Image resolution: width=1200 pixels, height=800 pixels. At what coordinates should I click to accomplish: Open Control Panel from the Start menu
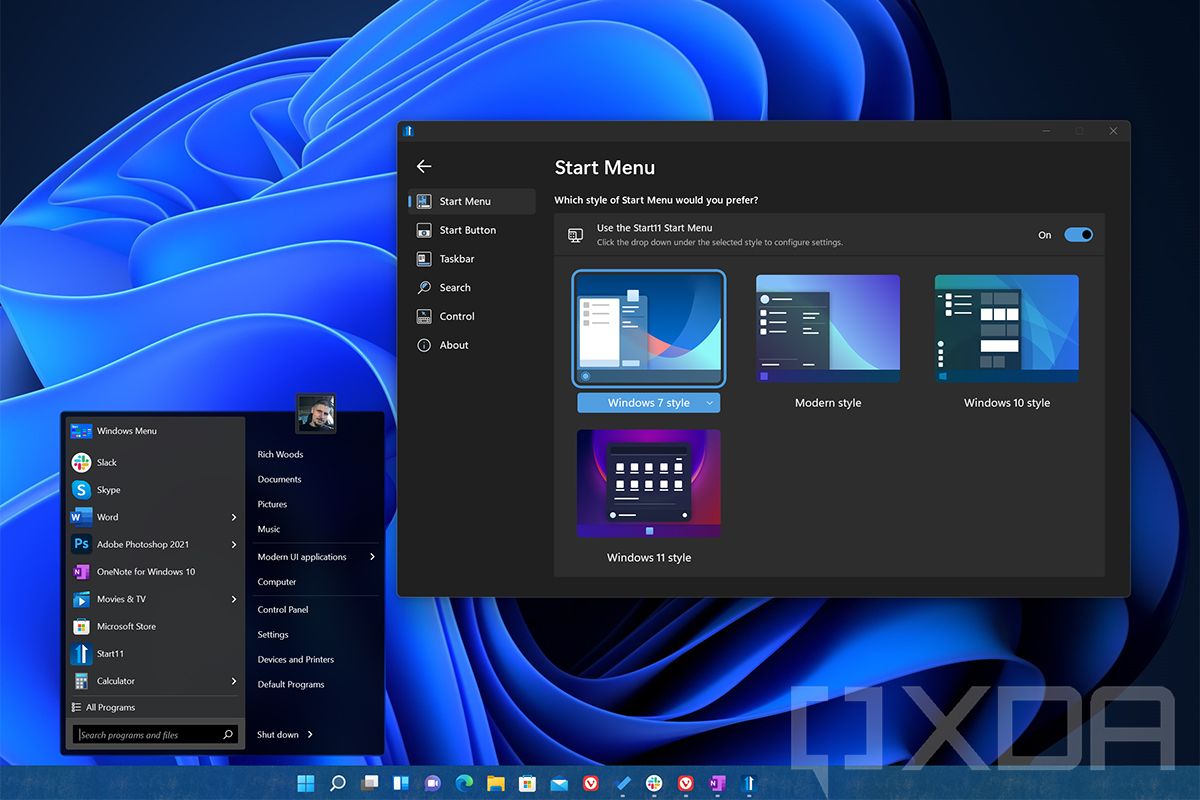point(283,609)
